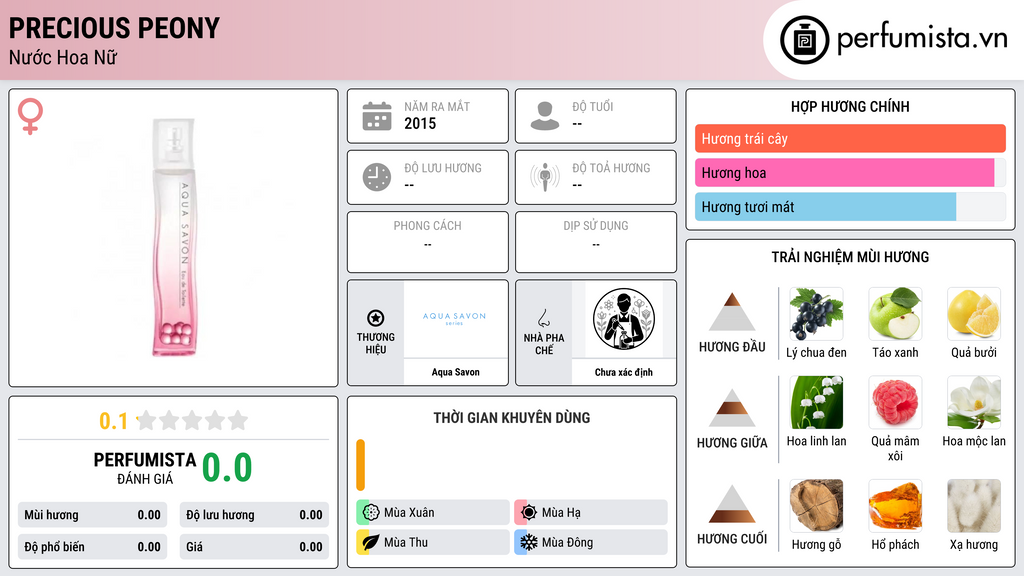This screenshot has height=576, width=1024.
Task: Click the Hương cuối pyramid icon
Action: (732, 504)
